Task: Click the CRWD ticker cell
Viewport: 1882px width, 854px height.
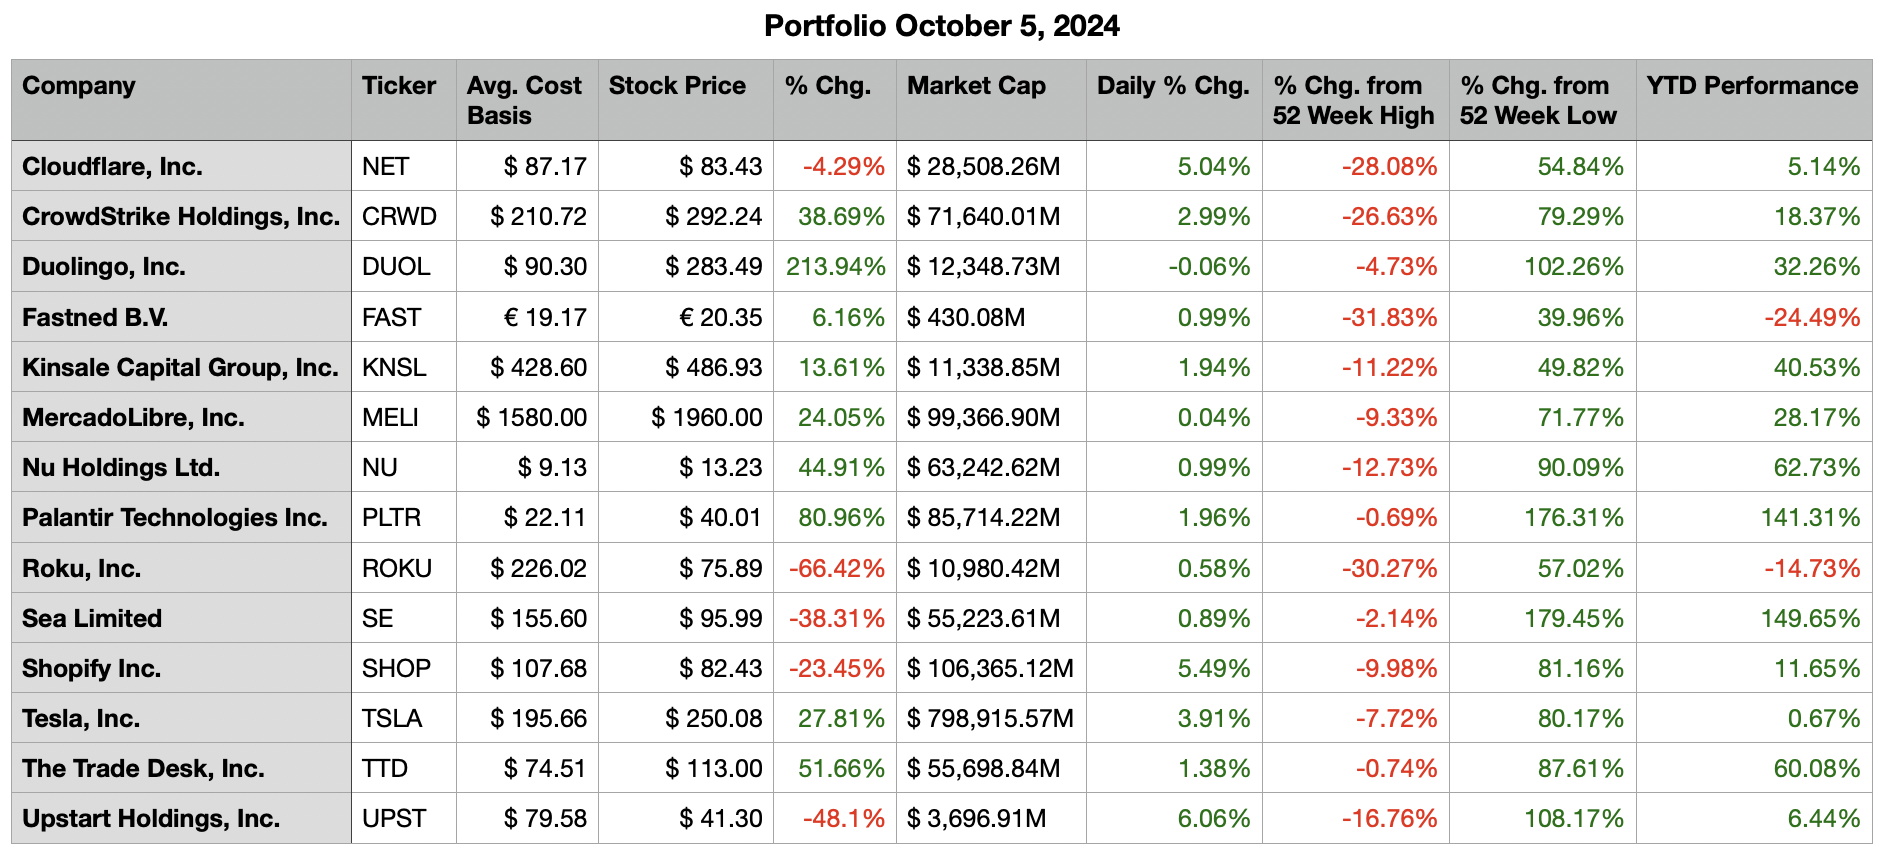Action: 399,217
